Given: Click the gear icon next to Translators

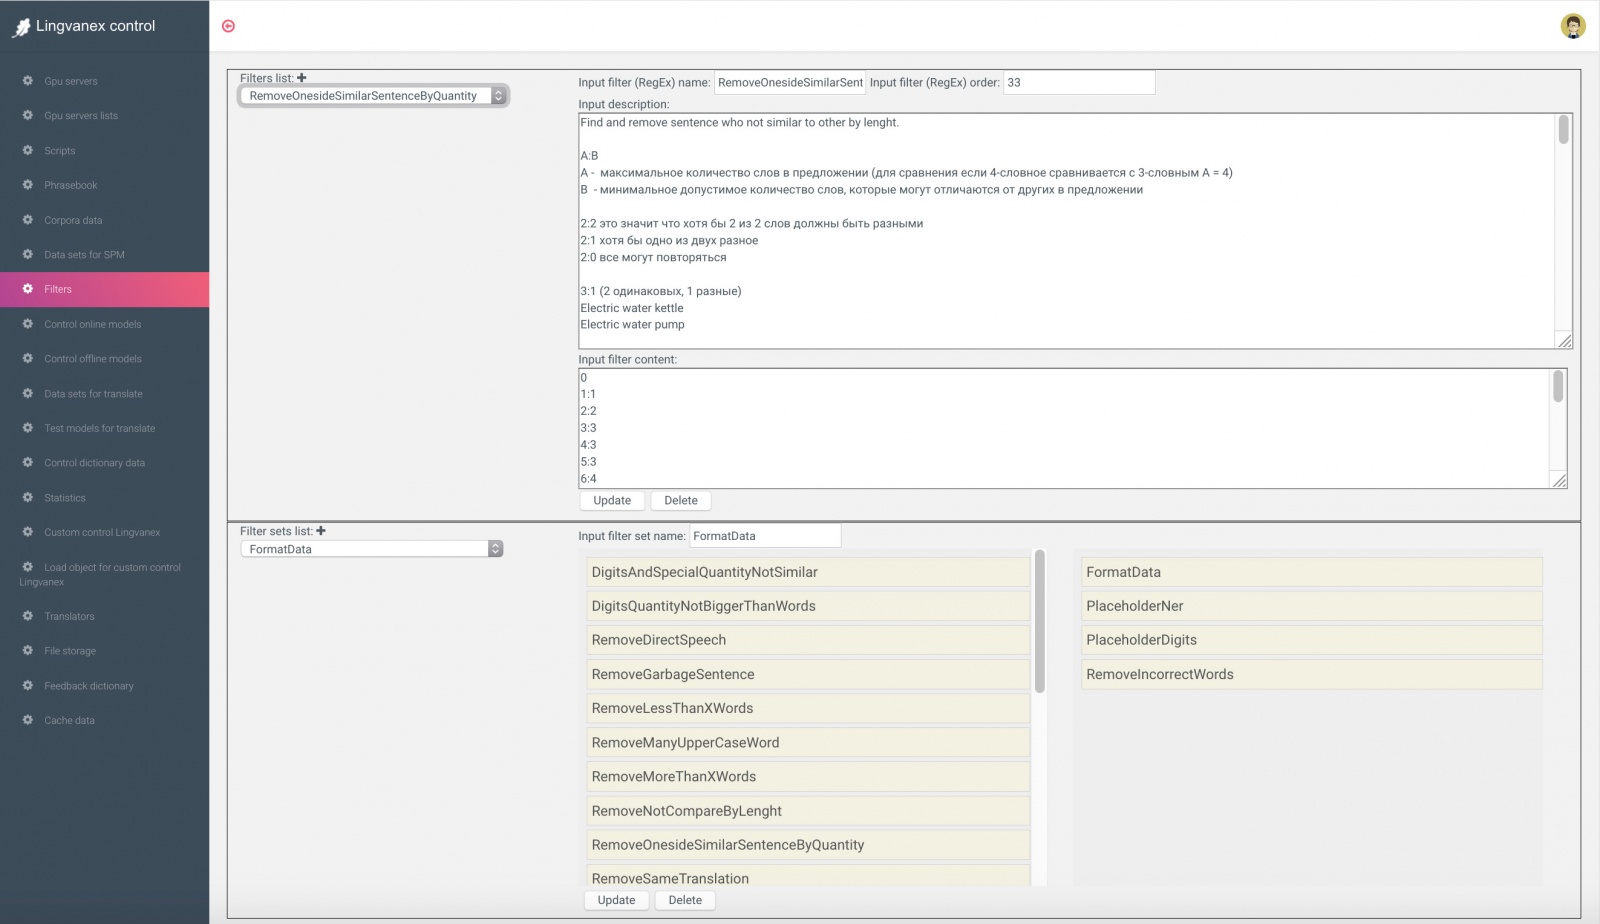Looking at the screenshot, I should [x=28, y=616].
